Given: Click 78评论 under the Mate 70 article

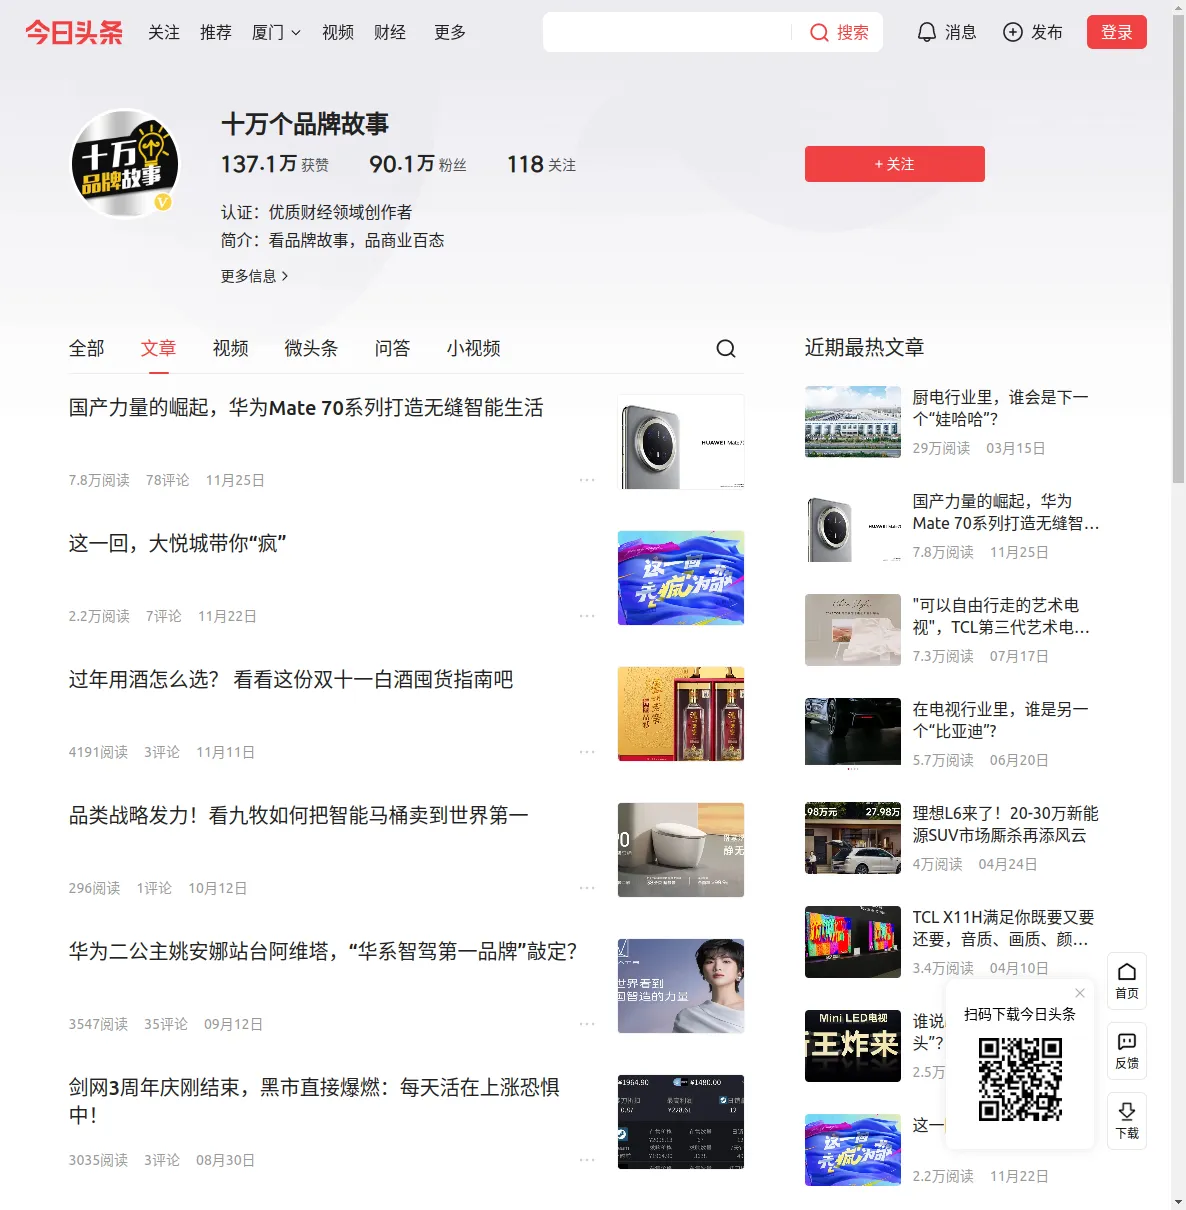Looking at the screenshot, I should 167,480.
